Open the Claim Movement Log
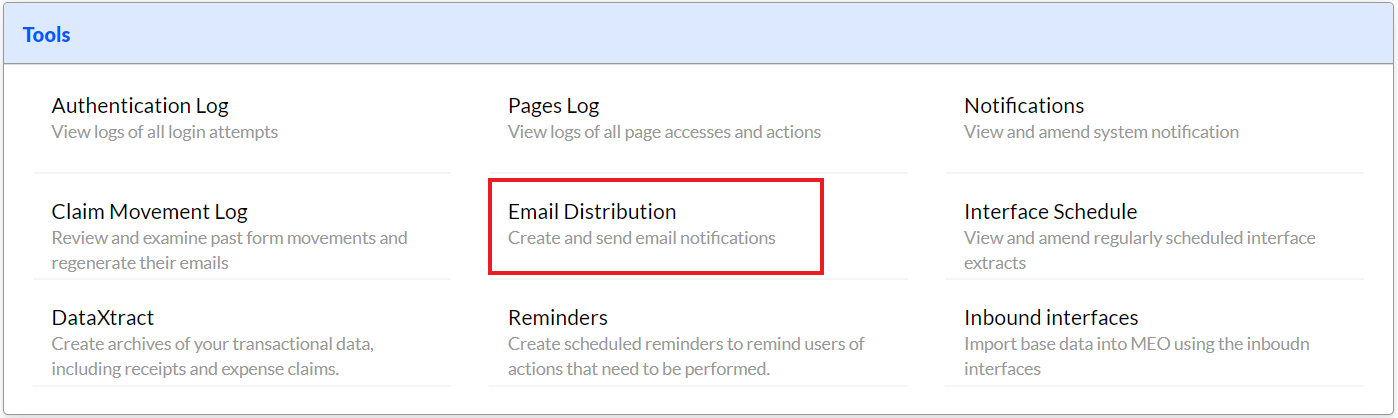The height and width of the screenshot is (418, 1398). coord(149,211)
